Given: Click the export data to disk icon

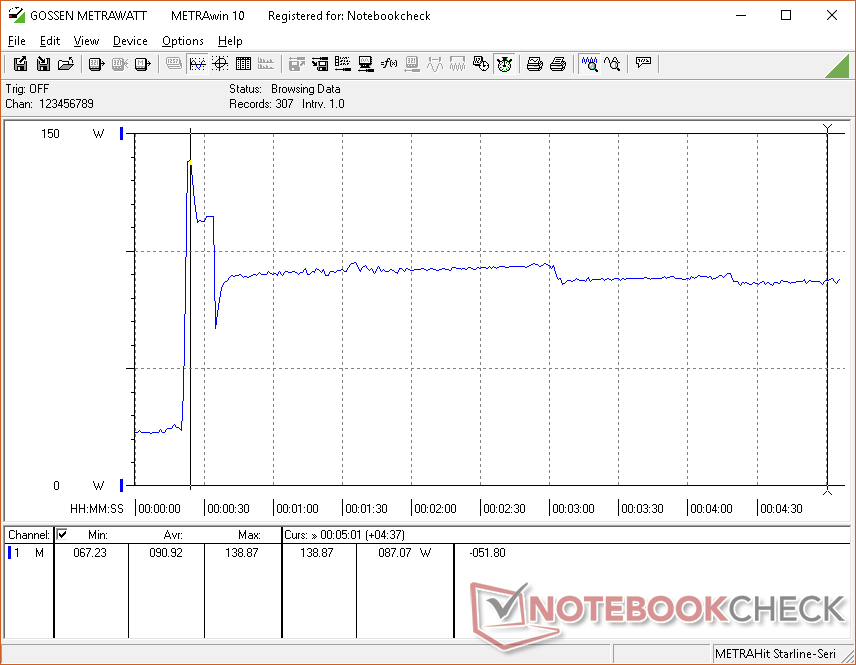Looking at the screenshot, I should coord(20,64).
